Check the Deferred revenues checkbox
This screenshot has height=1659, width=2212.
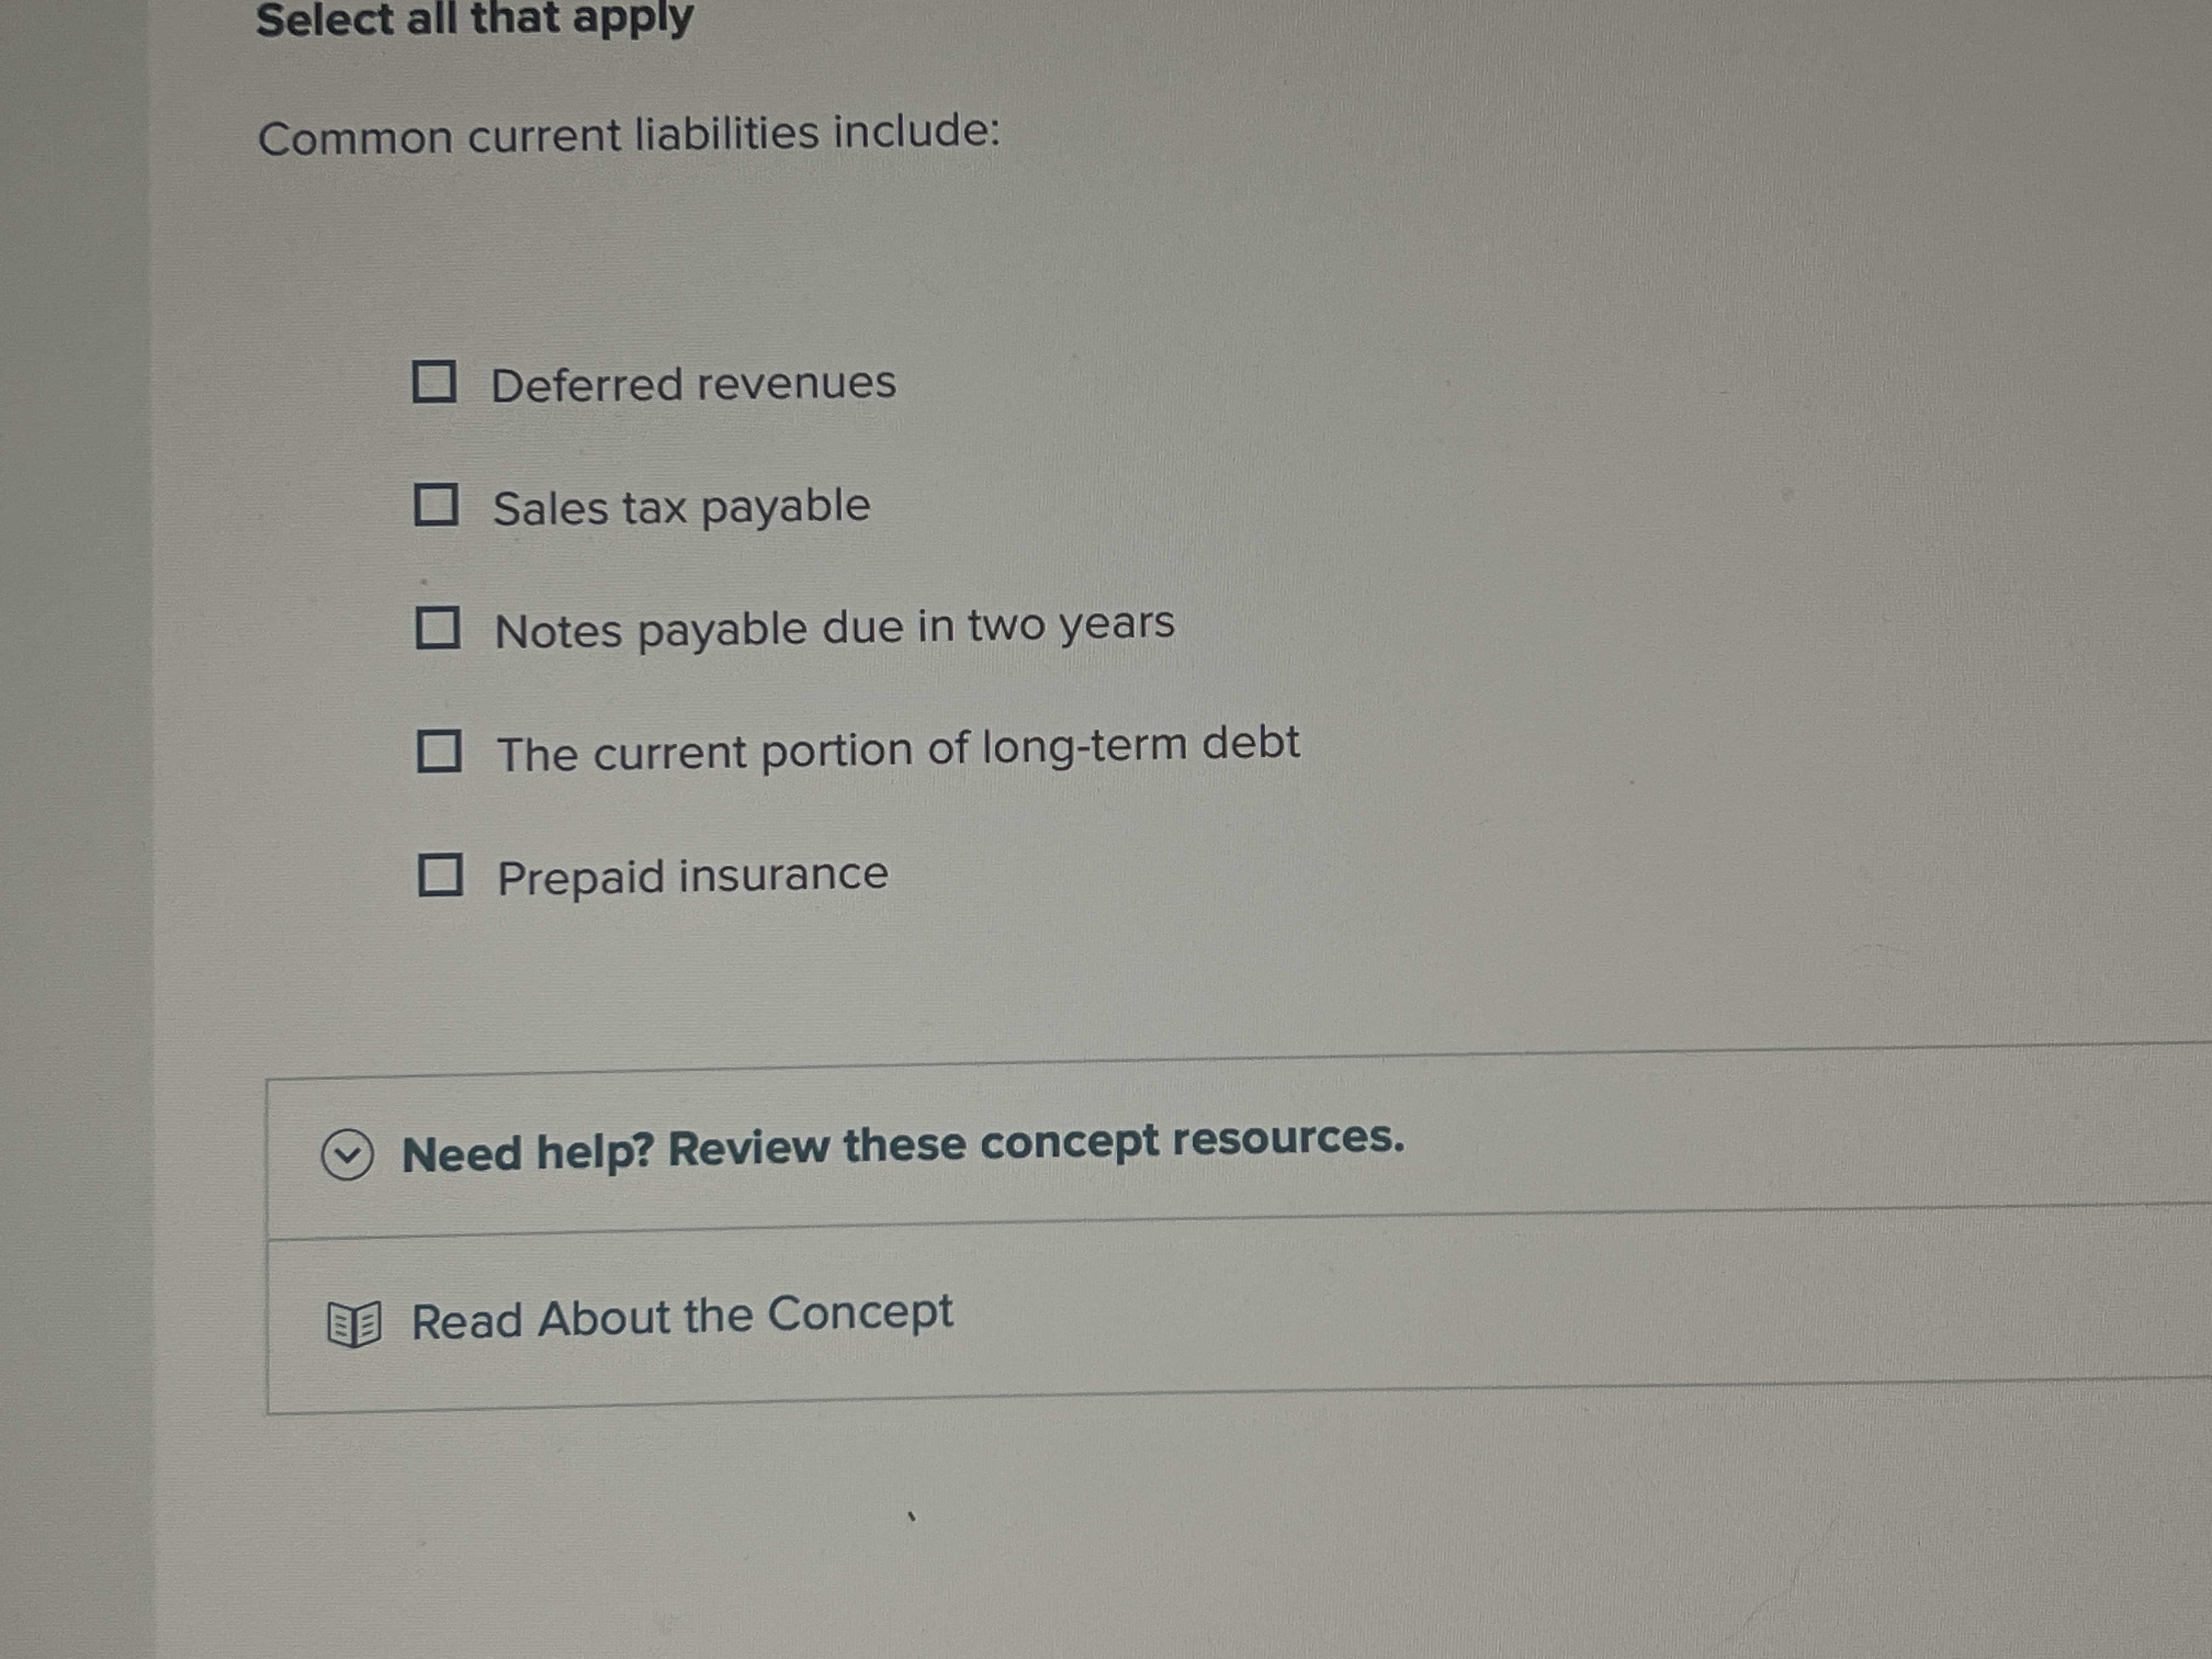tap(438, 382)
